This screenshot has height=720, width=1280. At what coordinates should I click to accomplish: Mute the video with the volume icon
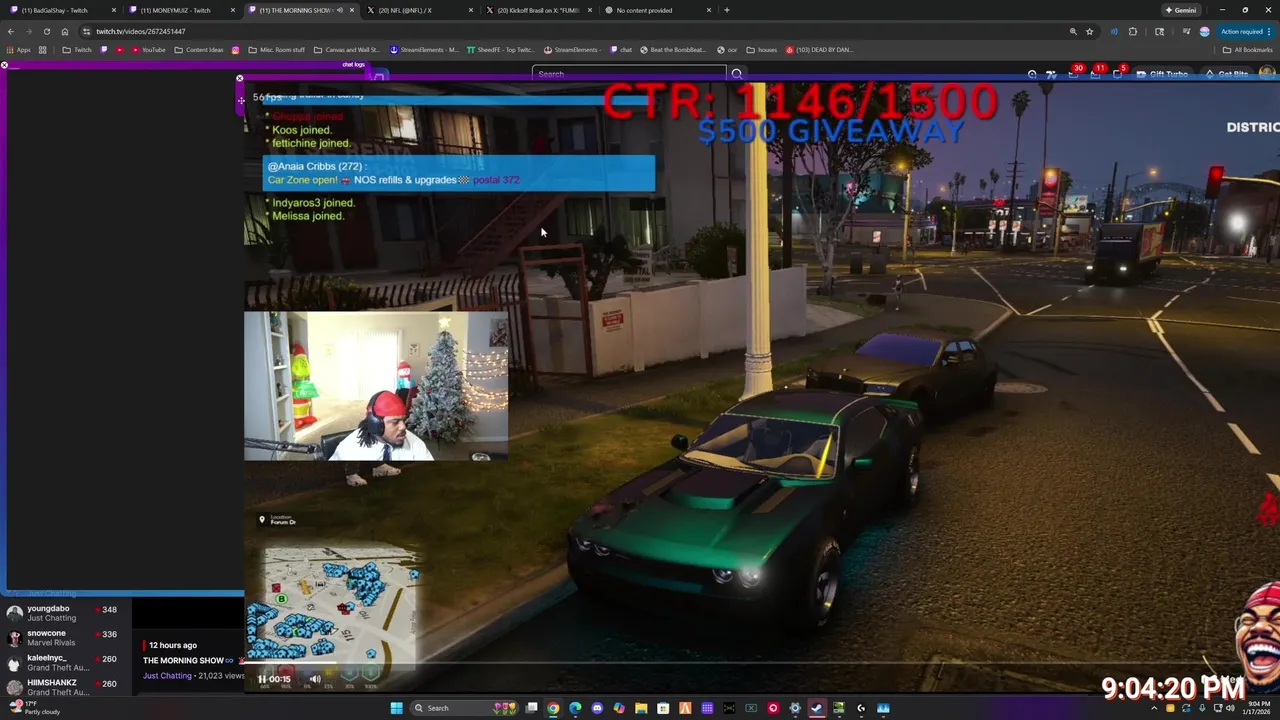[315, 679]
